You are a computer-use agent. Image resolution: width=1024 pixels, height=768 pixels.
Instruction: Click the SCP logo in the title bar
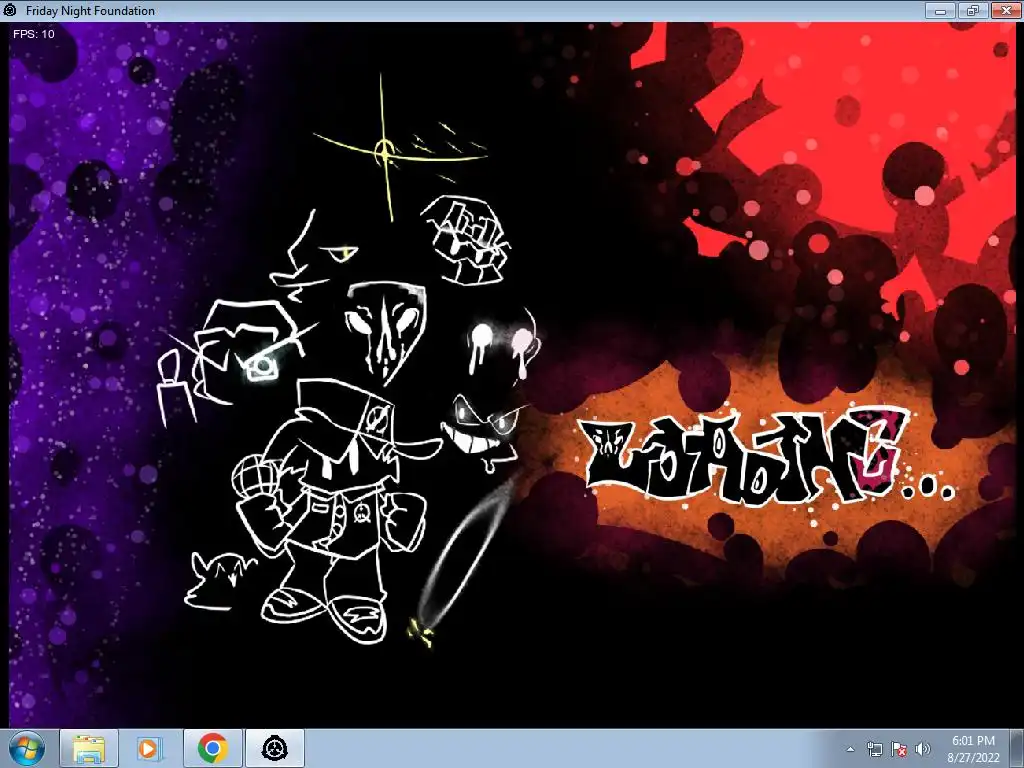coord(10,10)
